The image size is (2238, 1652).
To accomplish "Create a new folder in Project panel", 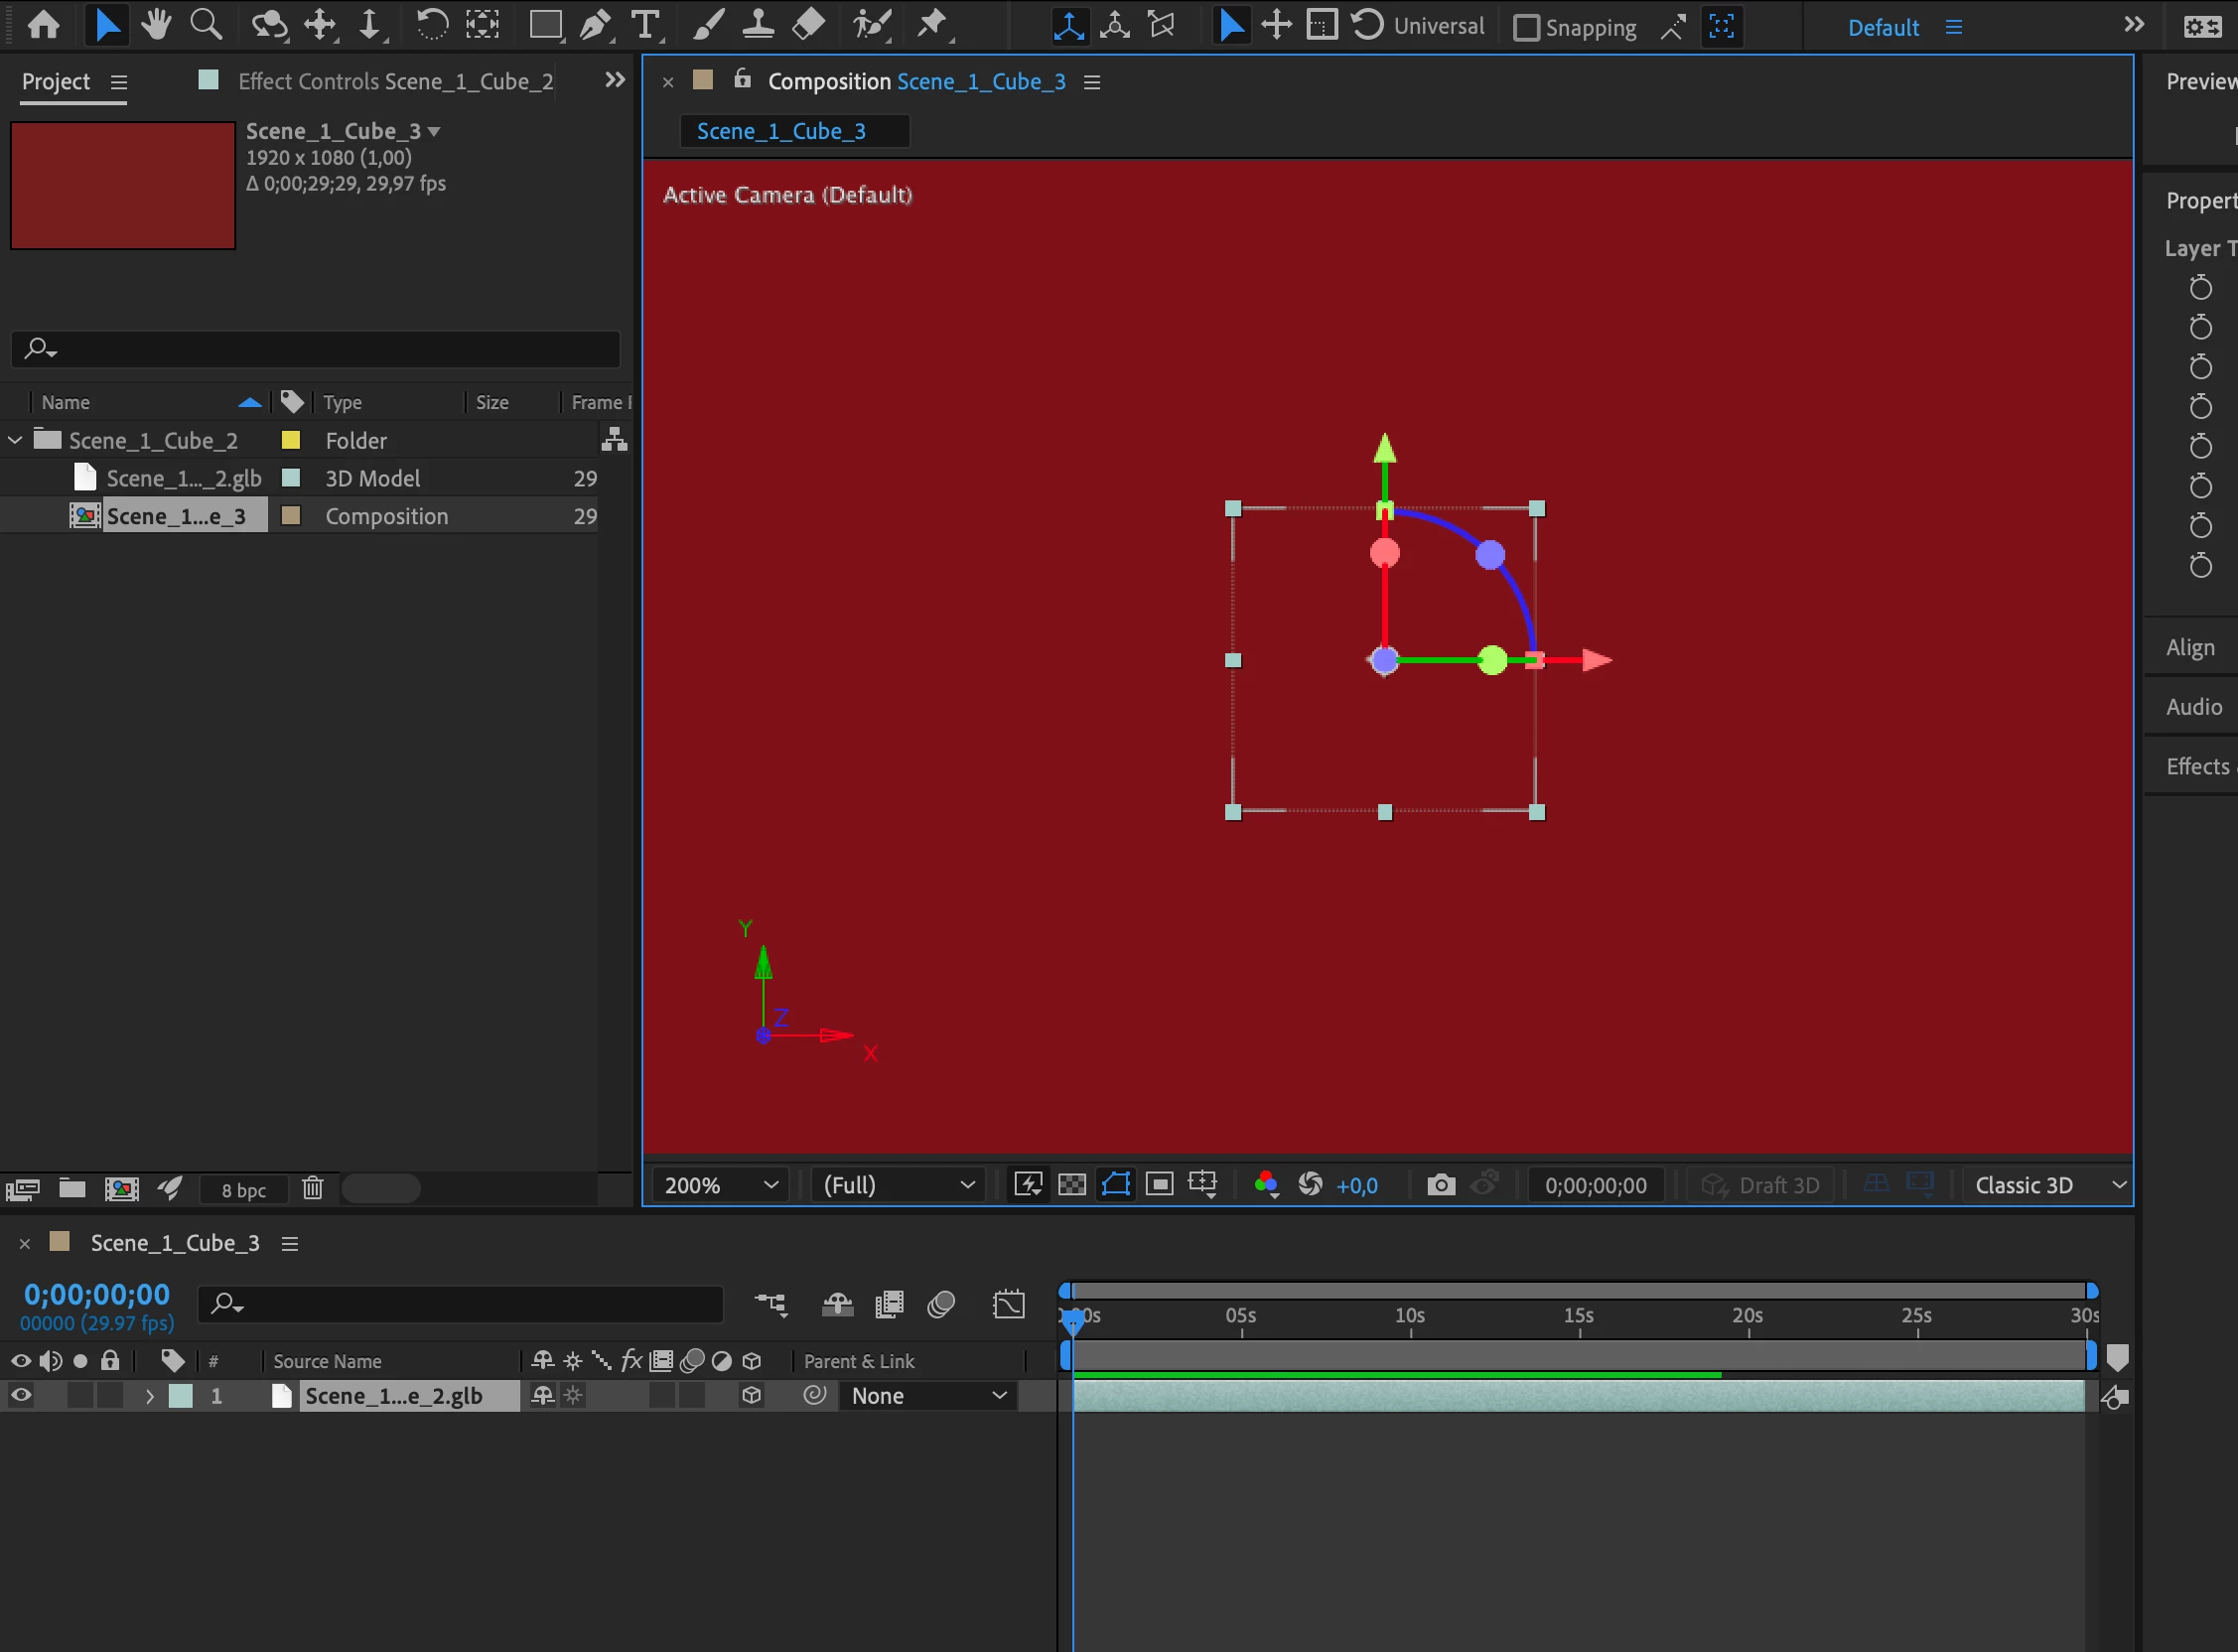I will point(72,1188).
